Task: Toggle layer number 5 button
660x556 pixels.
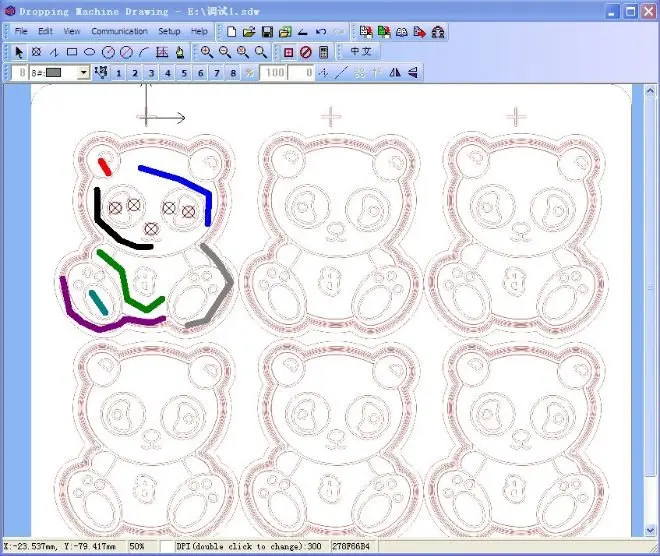Action: click(x=185, y=73)
